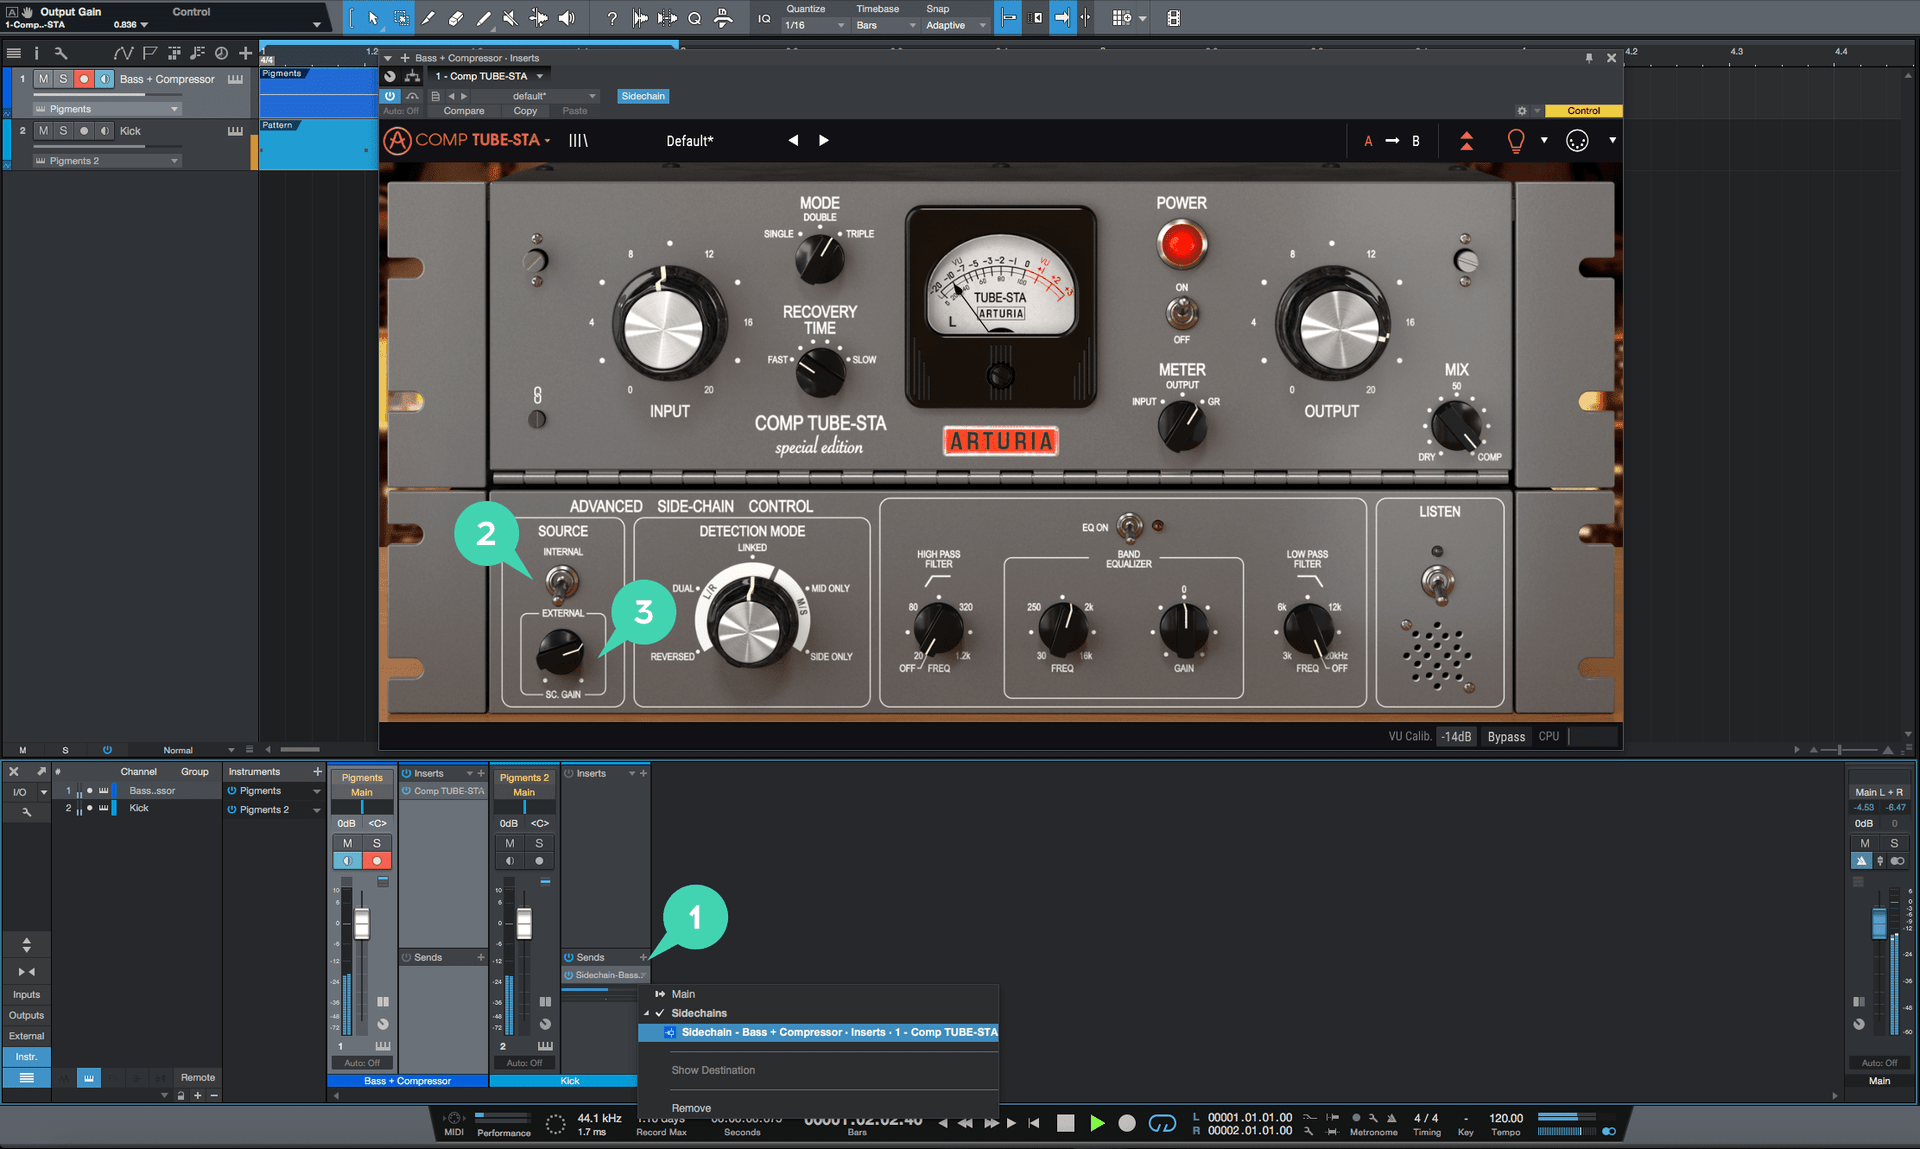This screenshot has height=1149, width=1920.
Task: Flip the LISTEN switch
Action: [1438, 582]
